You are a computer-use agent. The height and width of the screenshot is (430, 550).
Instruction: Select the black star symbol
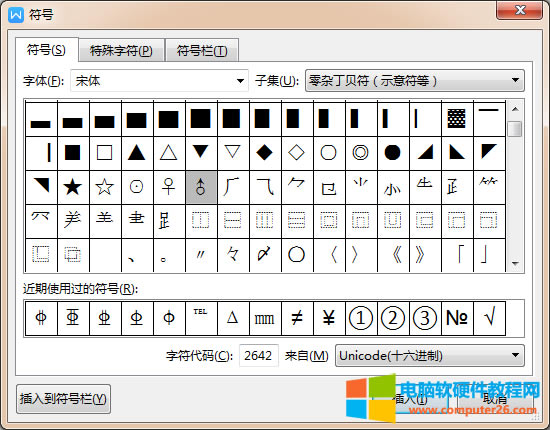(x=73, y=187)
